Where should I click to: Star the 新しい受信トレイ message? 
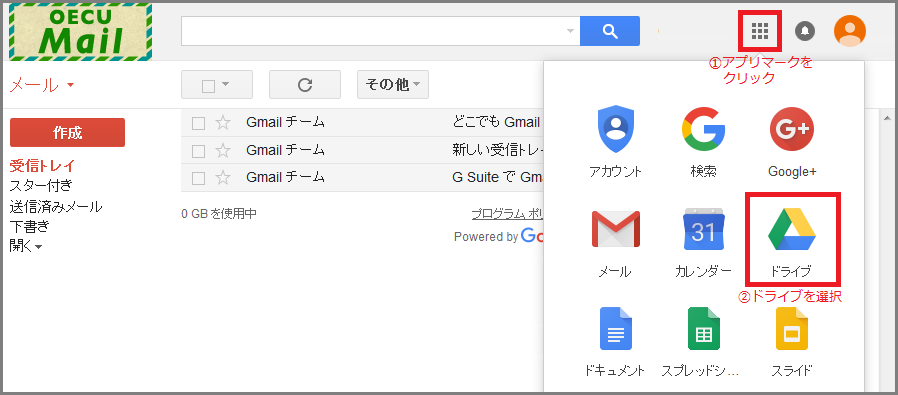tap(223, 151)
